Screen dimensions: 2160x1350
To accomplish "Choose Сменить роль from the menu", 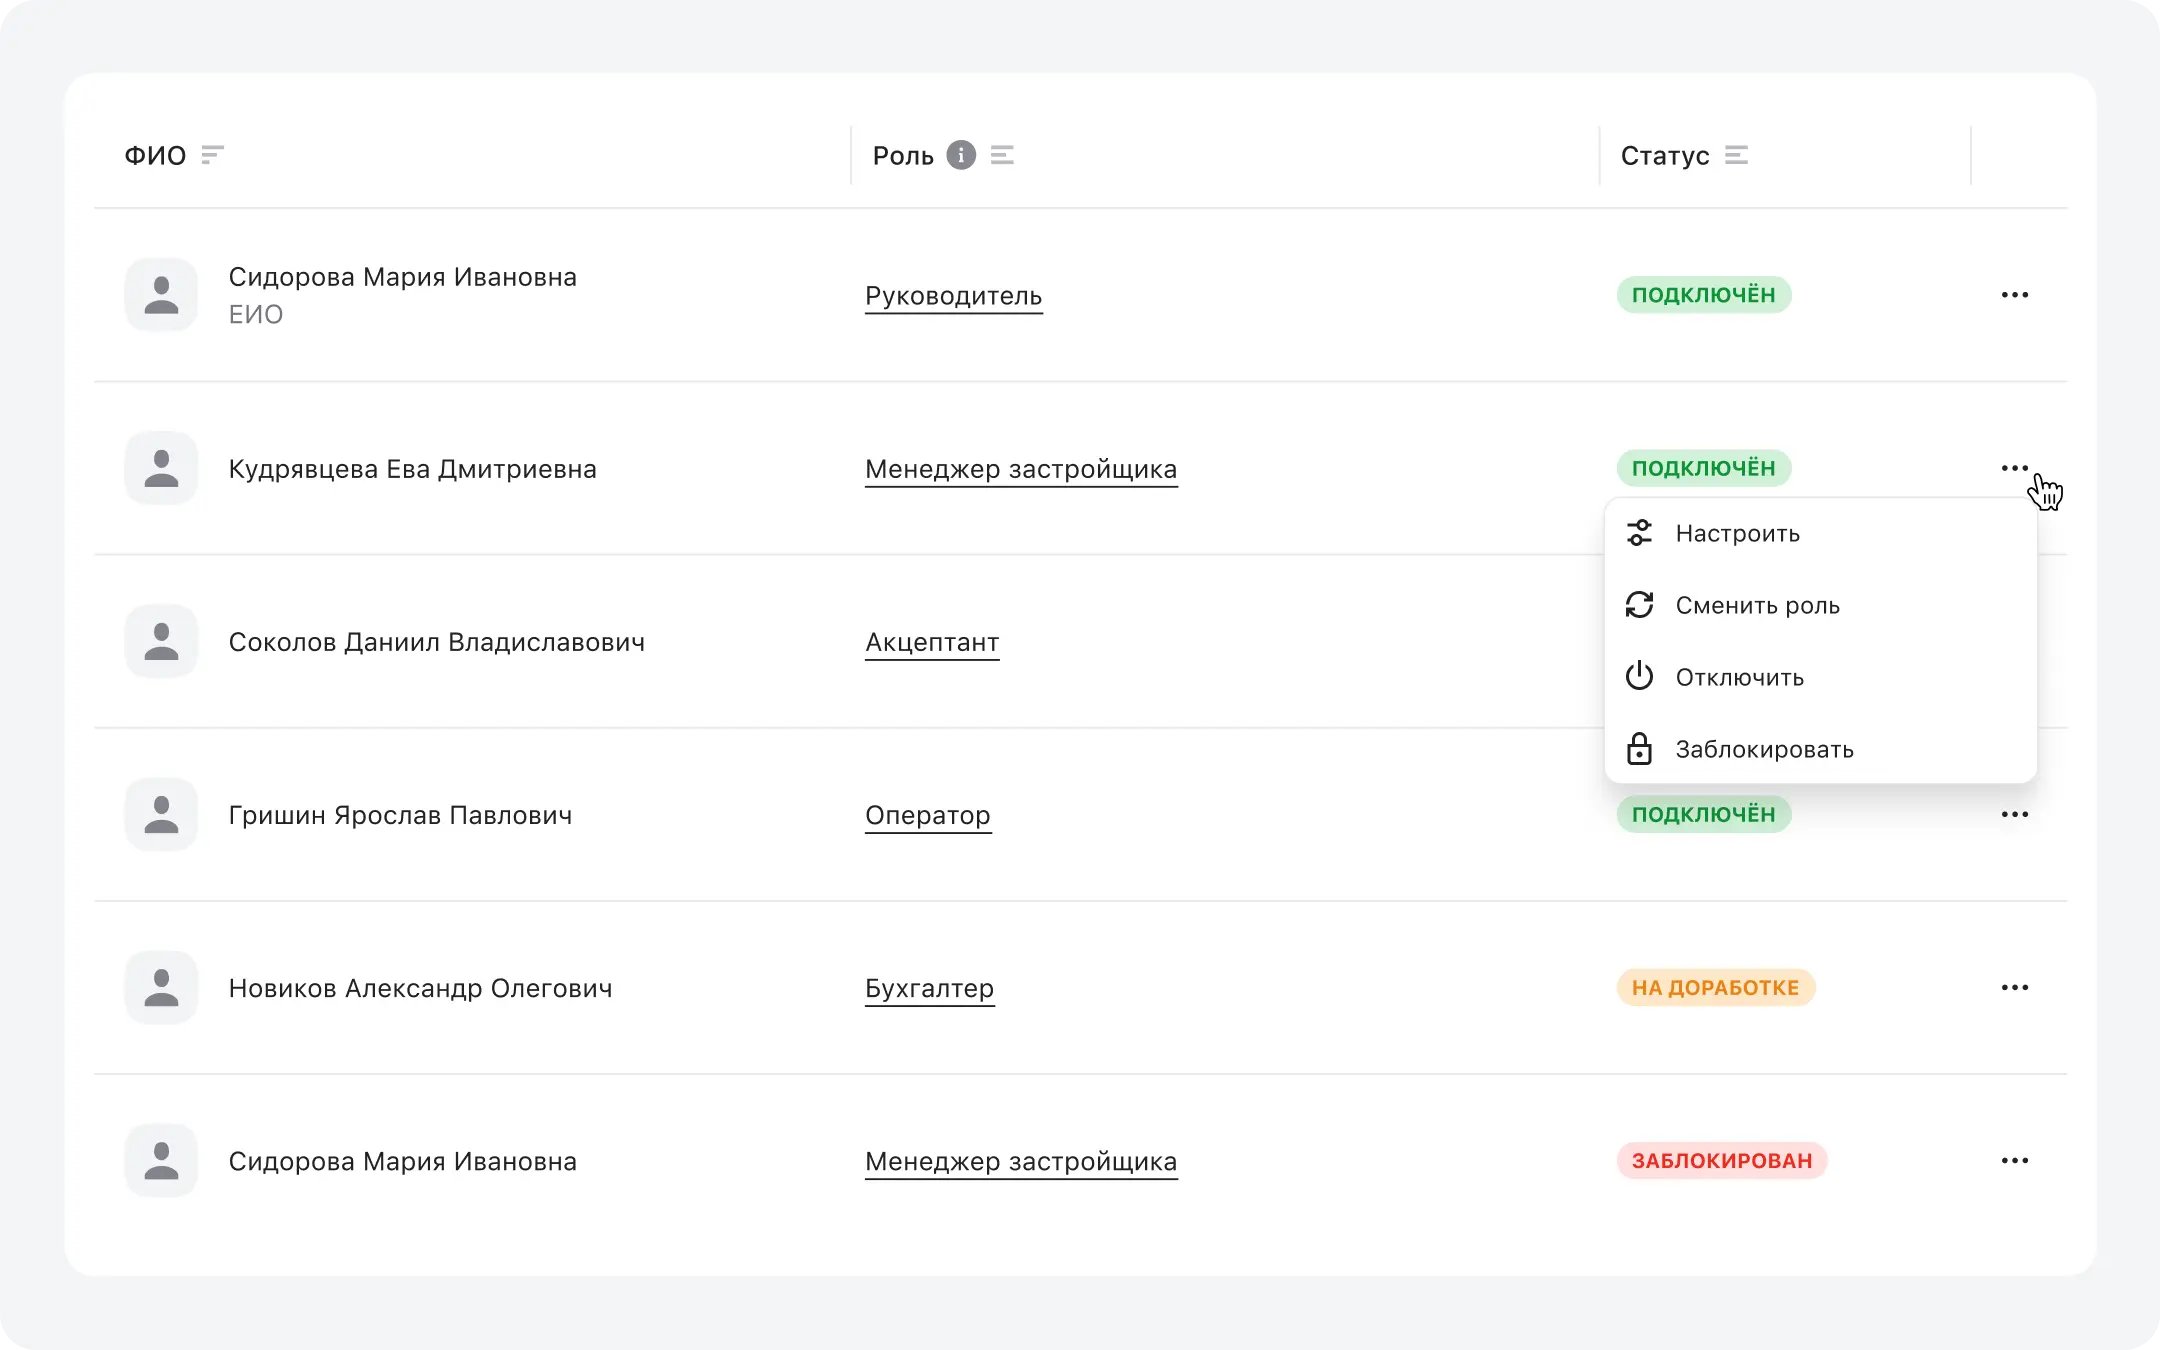I will point(1757,605).
